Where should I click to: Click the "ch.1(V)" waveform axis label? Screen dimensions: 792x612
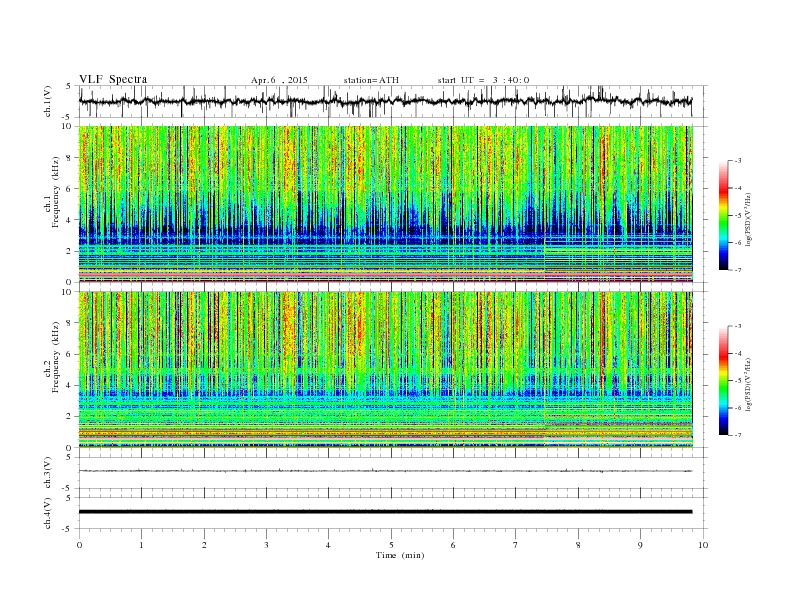(48, 101)
